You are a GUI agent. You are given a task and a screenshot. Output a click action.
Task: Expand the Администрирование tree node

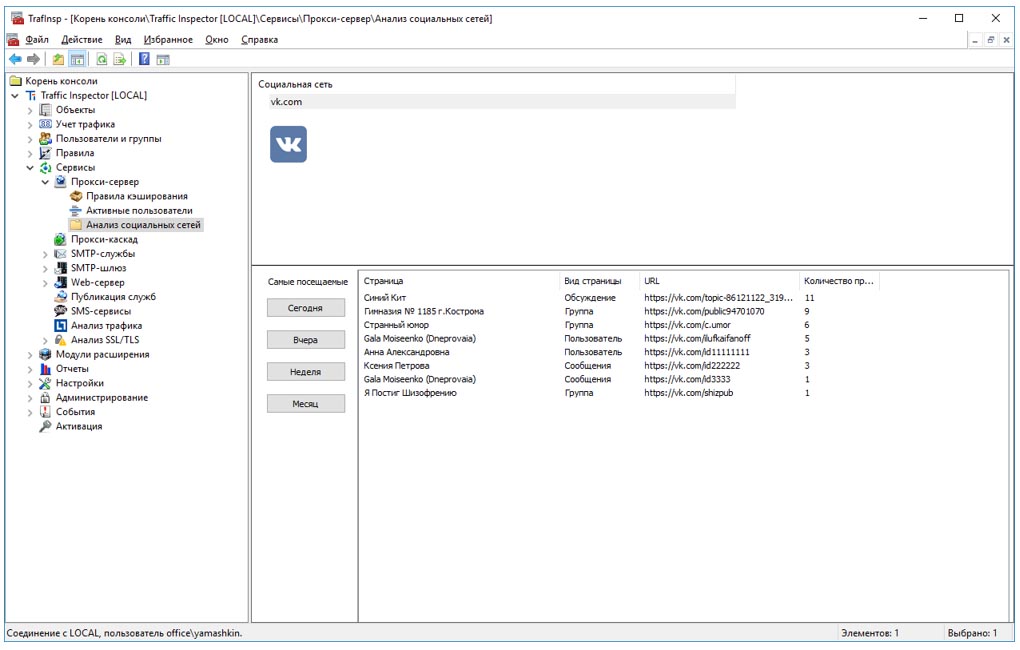tap(30, 398)
